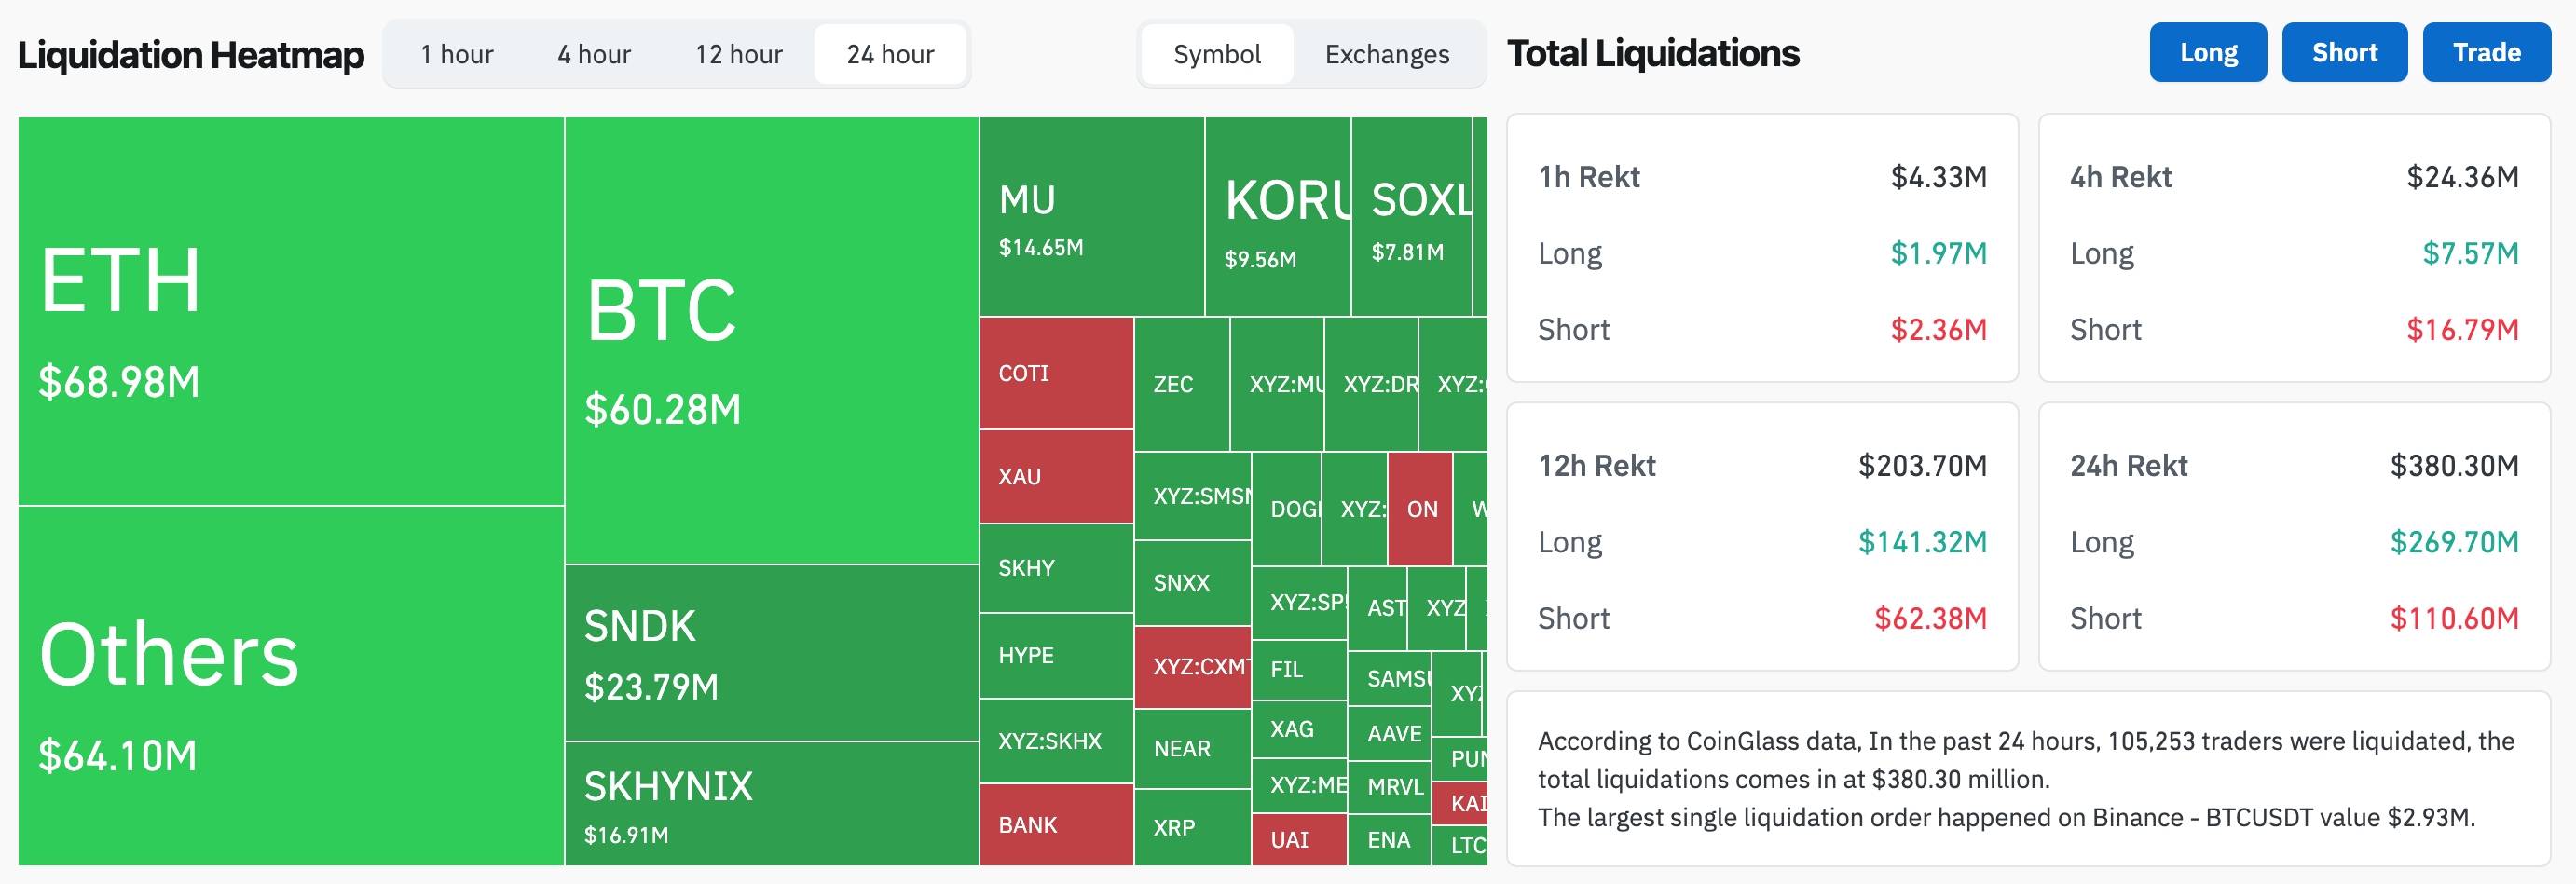Open the Trade button

tap(2486, 52)
